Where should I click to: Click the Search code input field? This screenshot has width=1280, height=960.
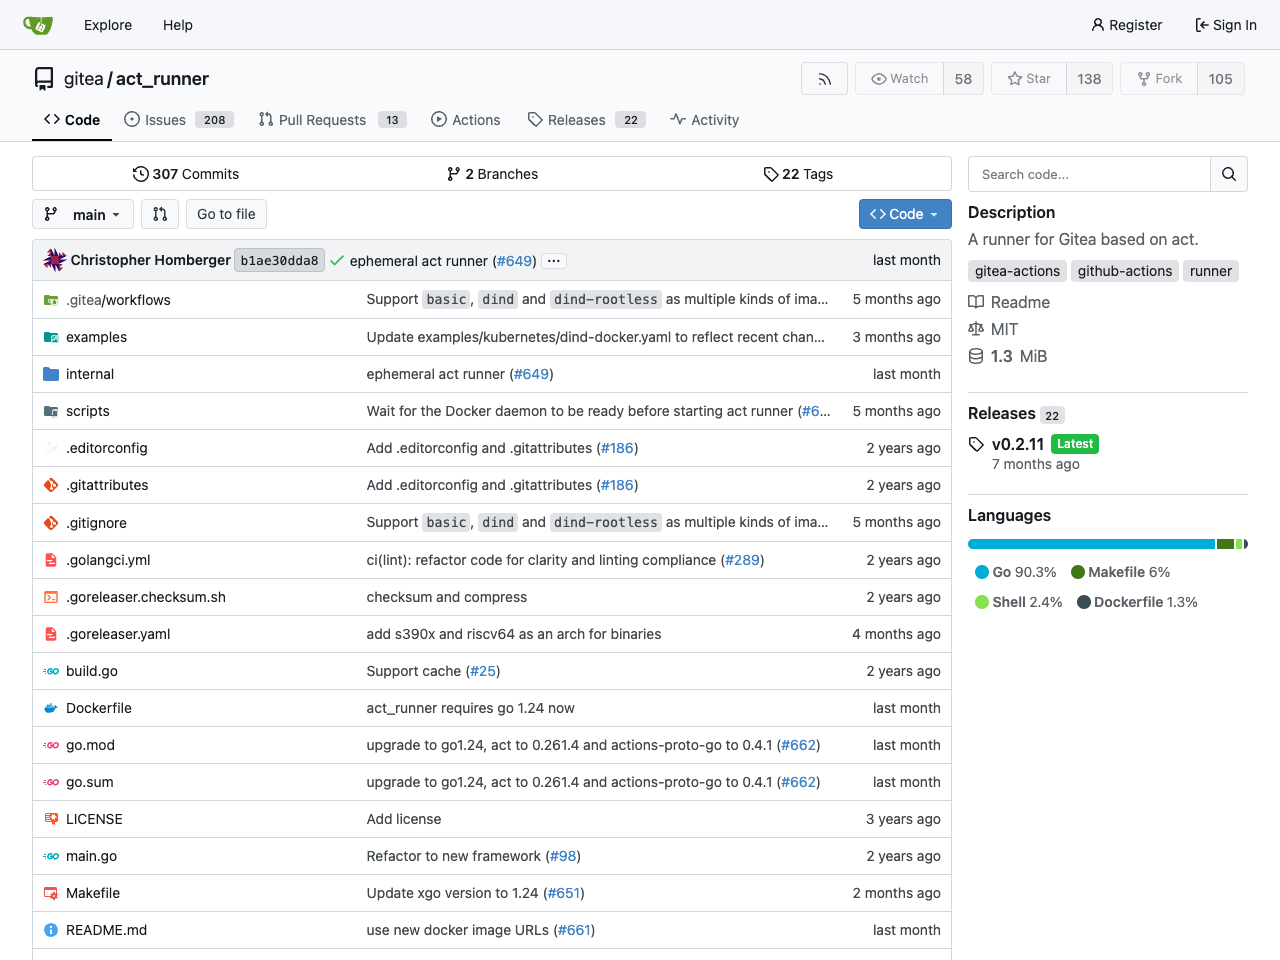pyautogui.click(x=1089, y=174)
